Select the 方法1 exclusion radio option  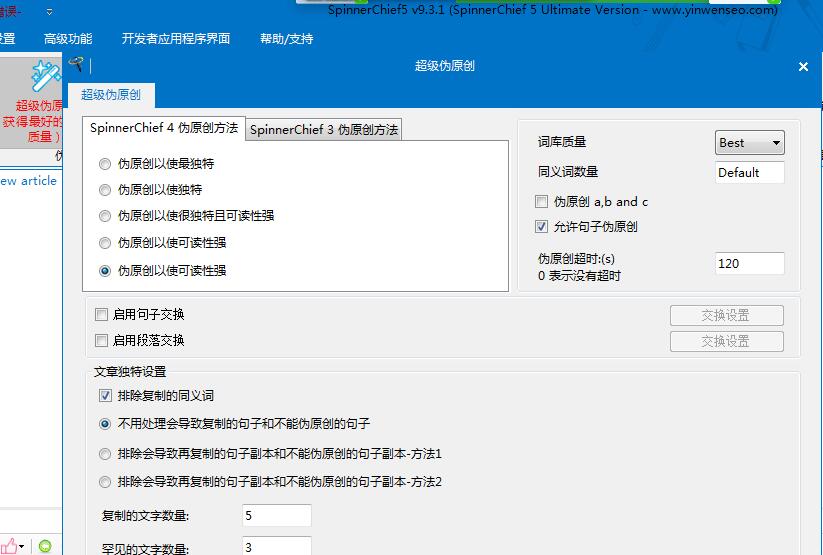105,454
